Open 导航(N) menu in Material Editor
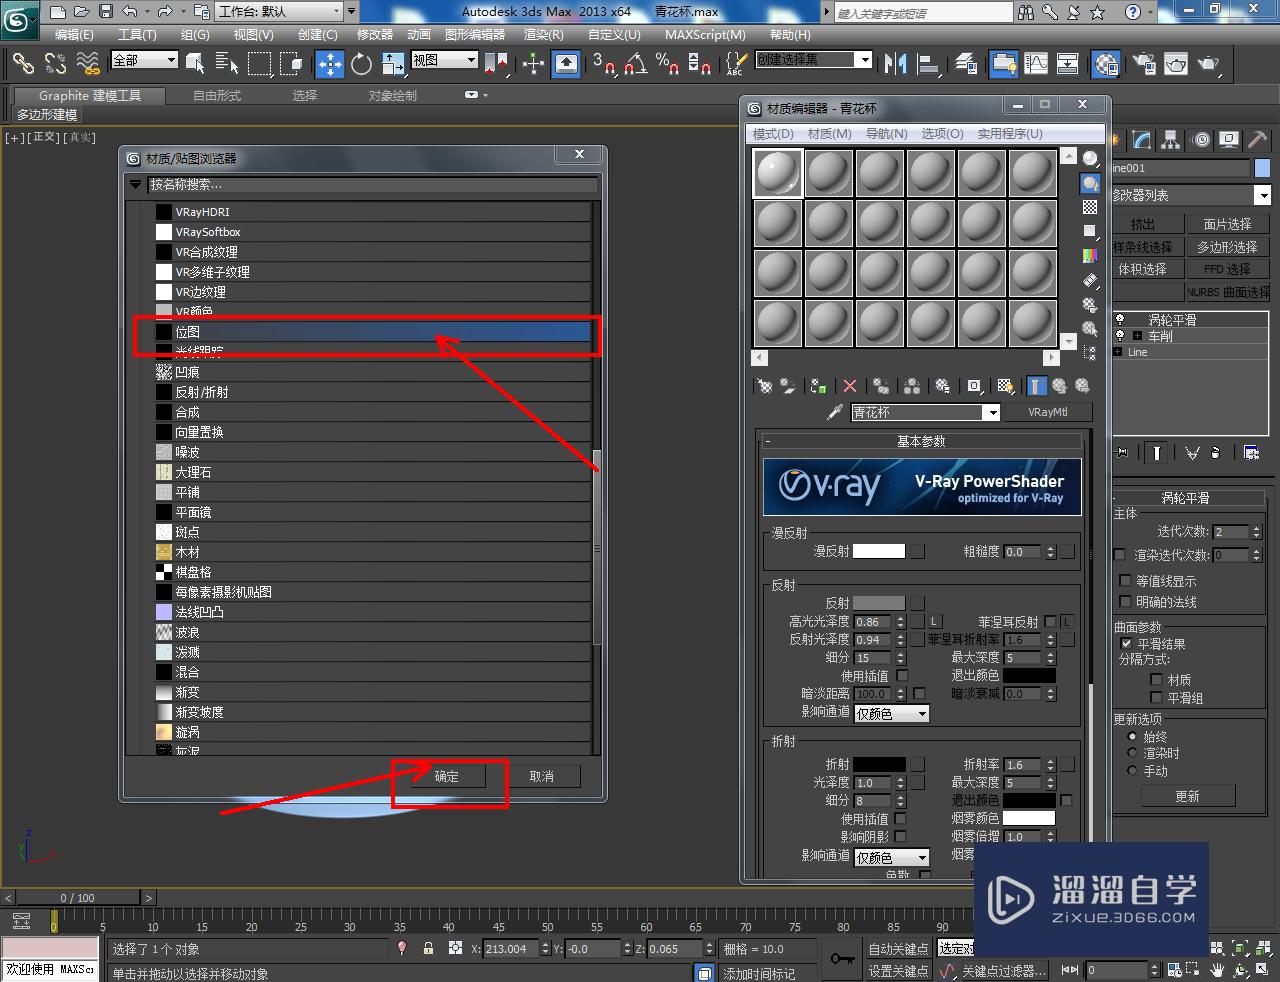The image size is (1280, 982). click(886, 133)
